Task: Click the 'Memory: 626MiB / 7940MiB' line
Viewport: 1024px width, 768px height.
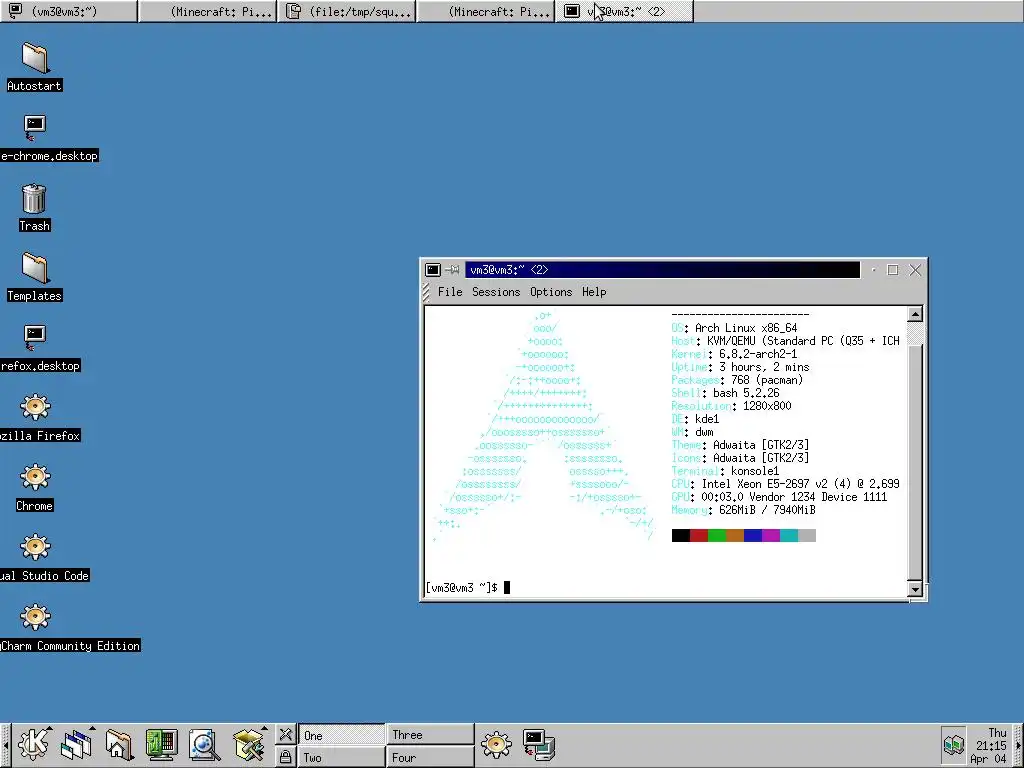Action: click(743, 510)
